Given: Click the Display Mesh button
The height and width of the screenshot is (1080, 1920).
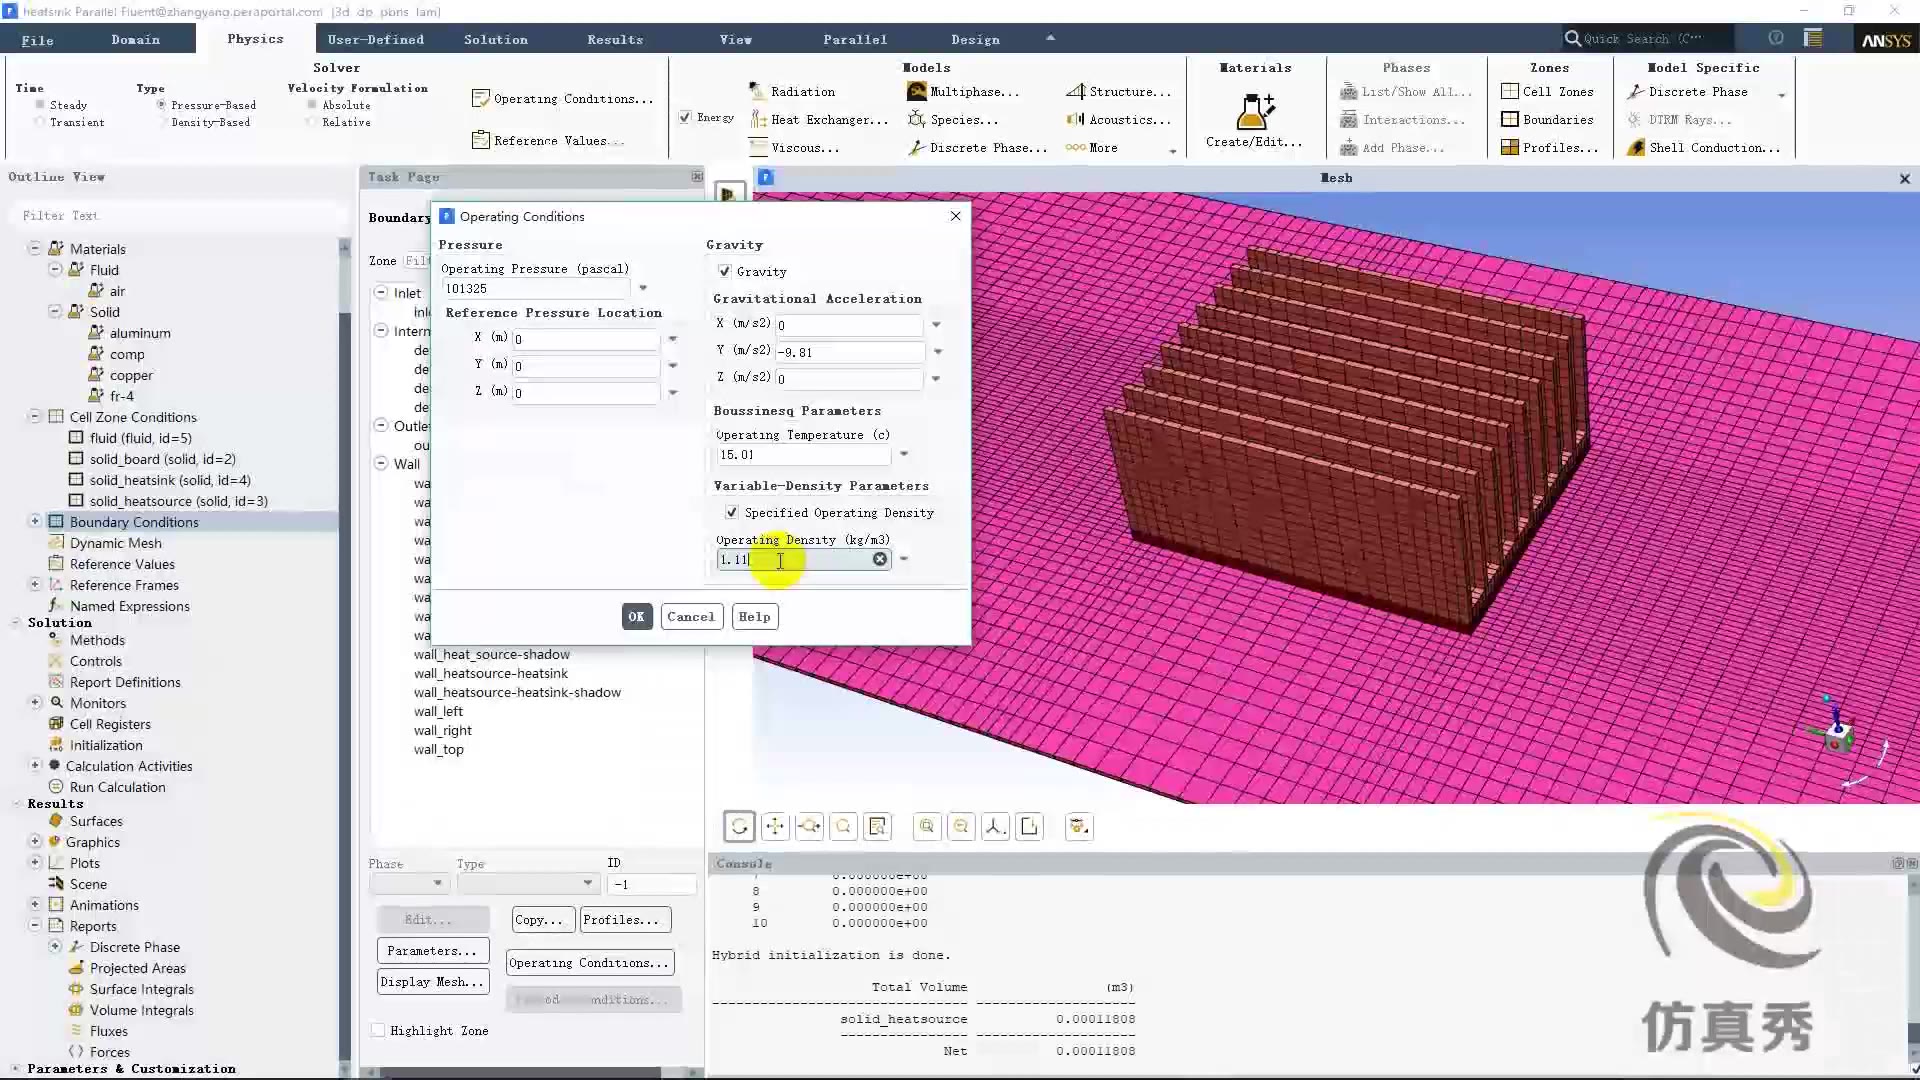Looking at the screenshot, I should (x=432, y=982).
